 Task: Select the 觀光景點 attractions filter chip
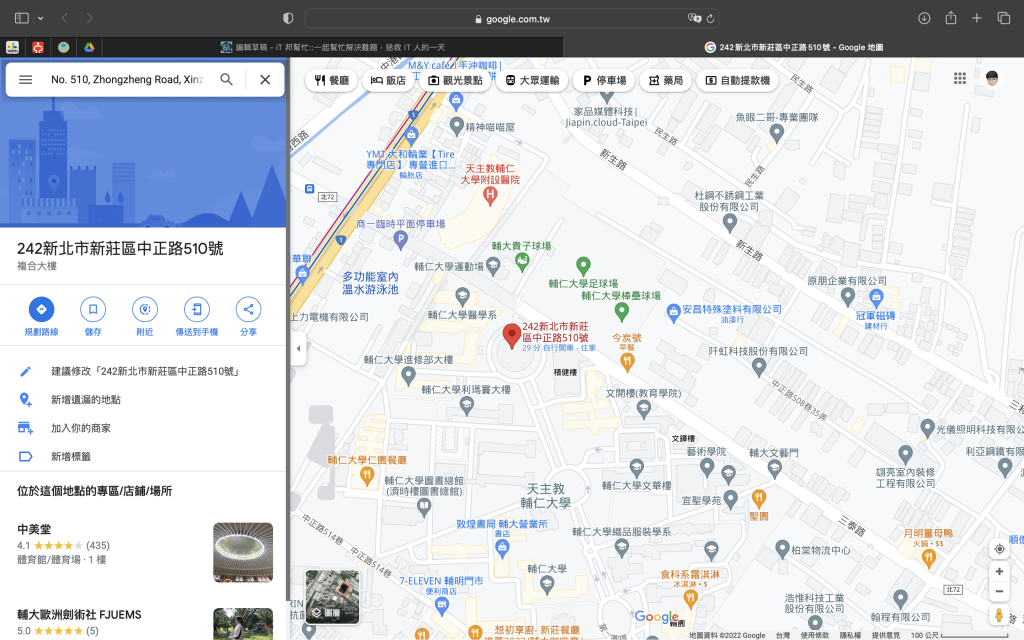[x=455, y=80]
